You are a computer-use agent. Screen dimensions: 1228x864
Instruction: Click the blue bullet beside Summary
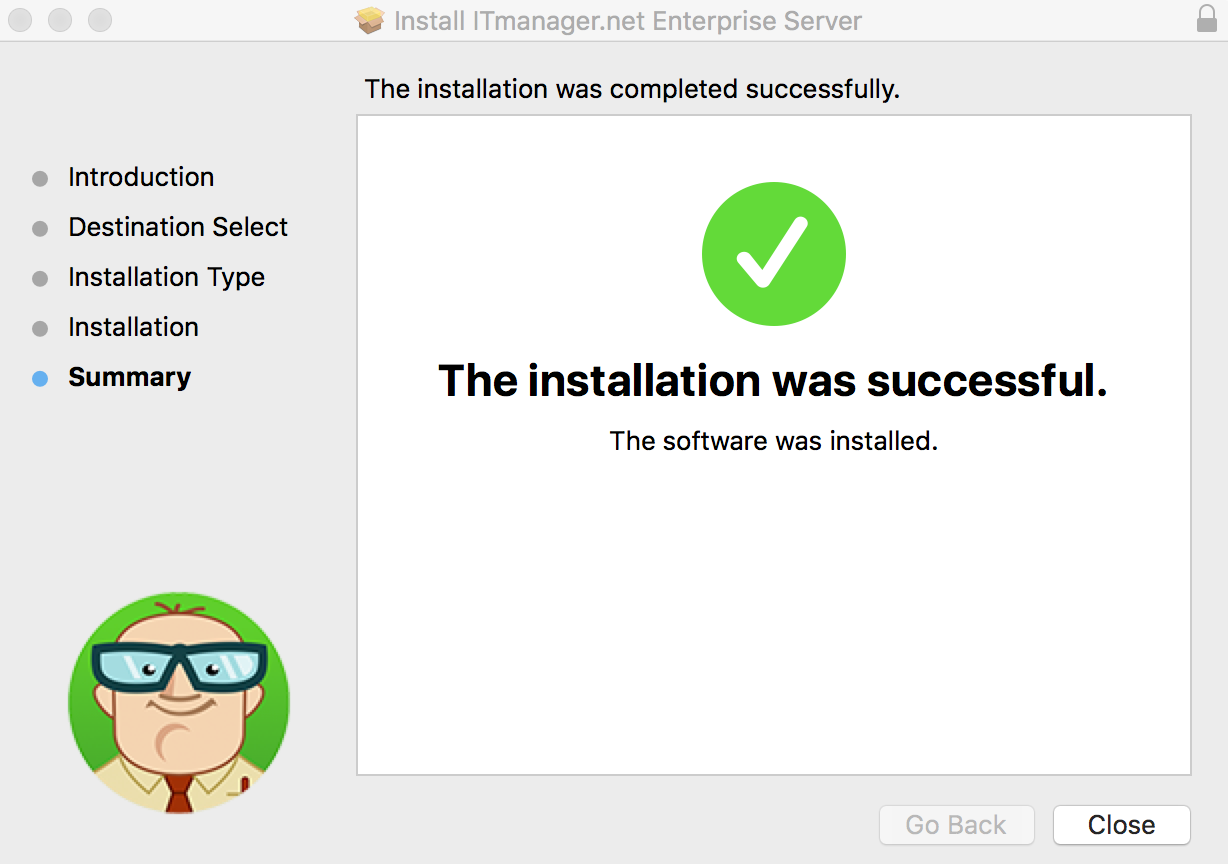(40, 378)
